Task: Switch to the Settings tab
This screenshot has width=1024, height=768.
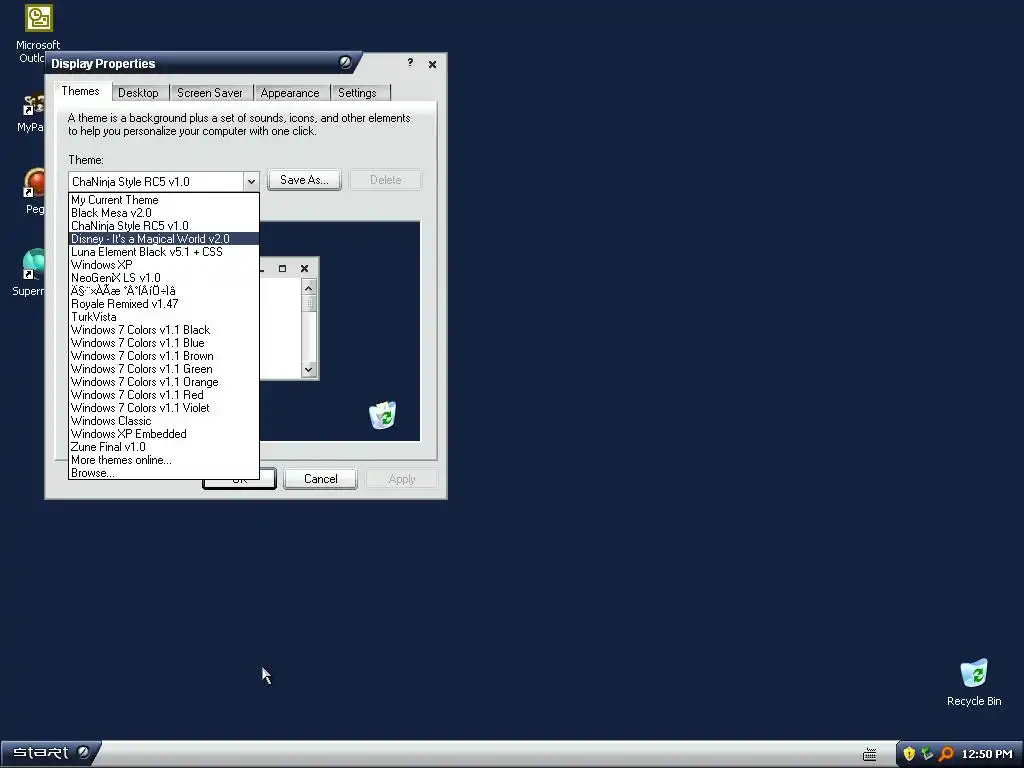Action: tap(357, 93)
